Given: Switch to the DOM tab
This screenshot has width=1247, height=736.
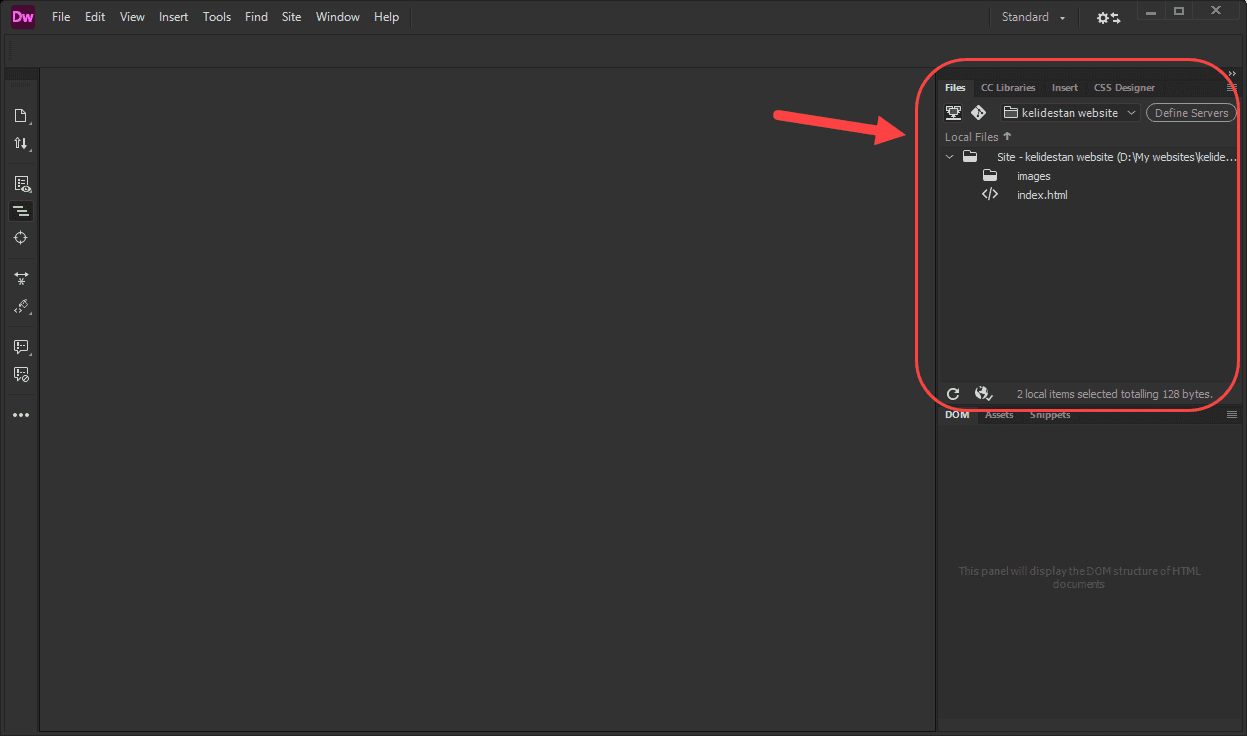Looking at the screenshot, I should [x=957, y=414].
